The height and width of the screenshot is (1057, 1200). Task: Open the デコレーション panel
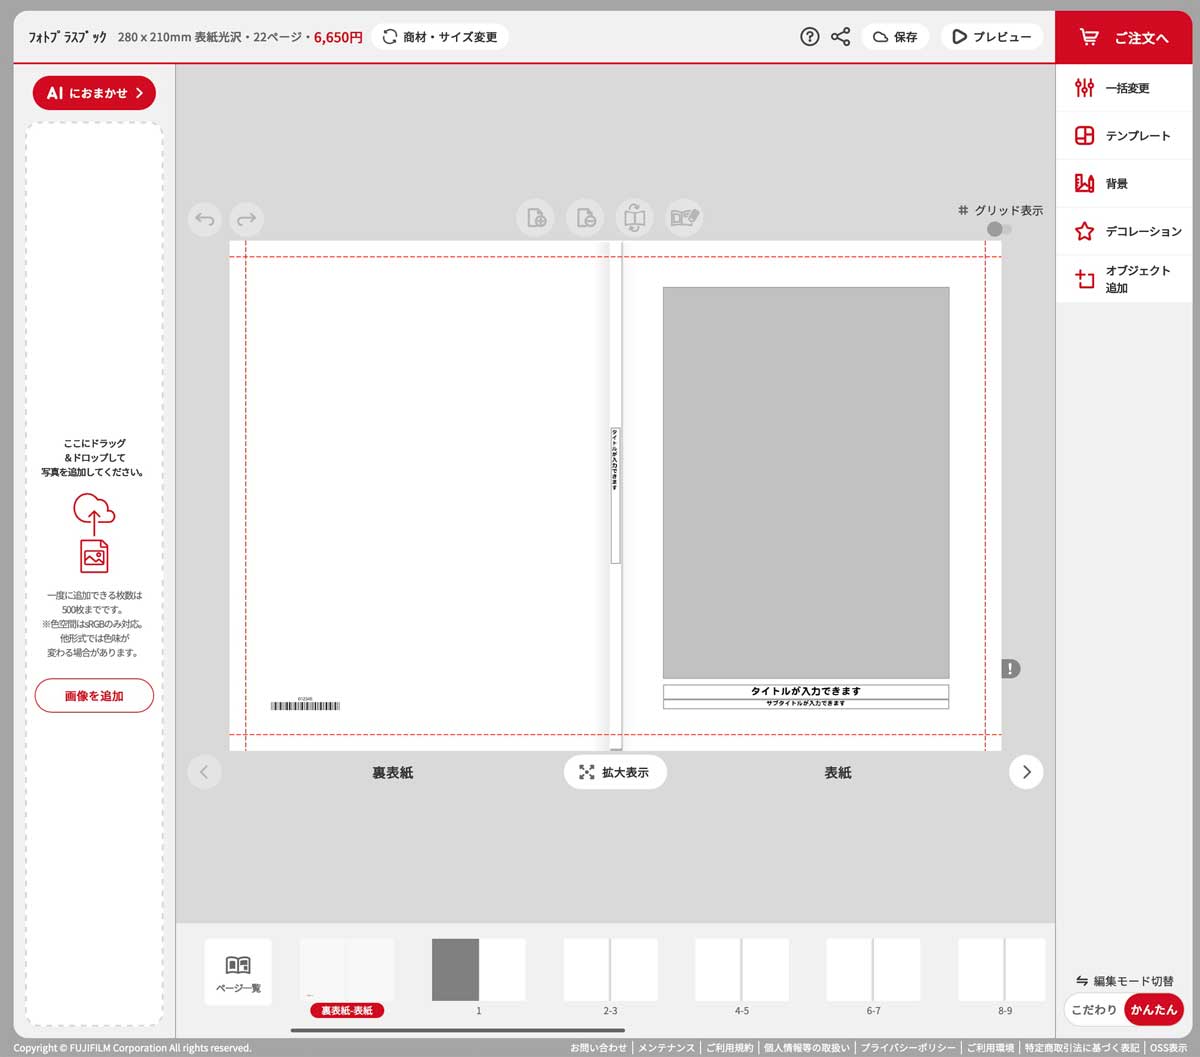coord(1125,231)
